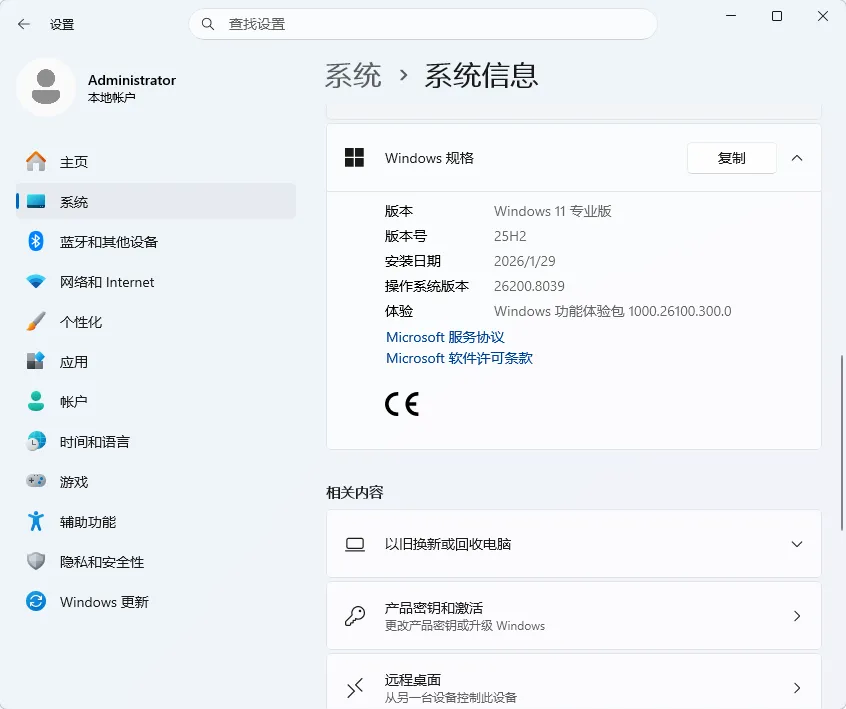Go to 游戏 settings
Viewport: 846px width, 709px height.
click(x=155, y=481)
